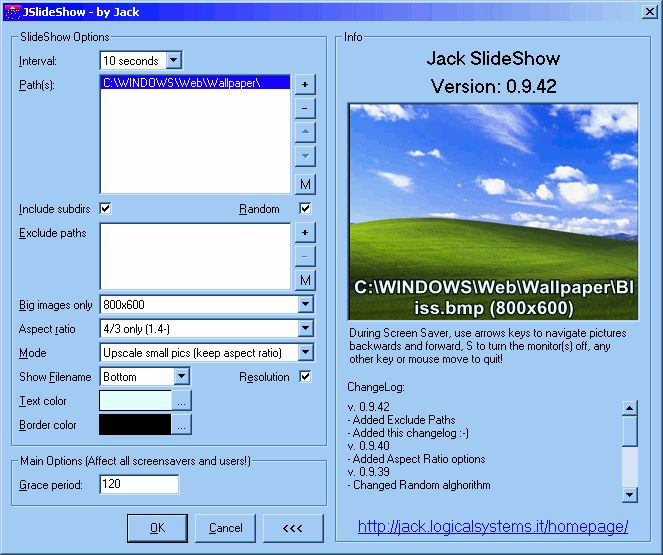Click changelog line 'Added Exclude Paths'

coord(401,420)
